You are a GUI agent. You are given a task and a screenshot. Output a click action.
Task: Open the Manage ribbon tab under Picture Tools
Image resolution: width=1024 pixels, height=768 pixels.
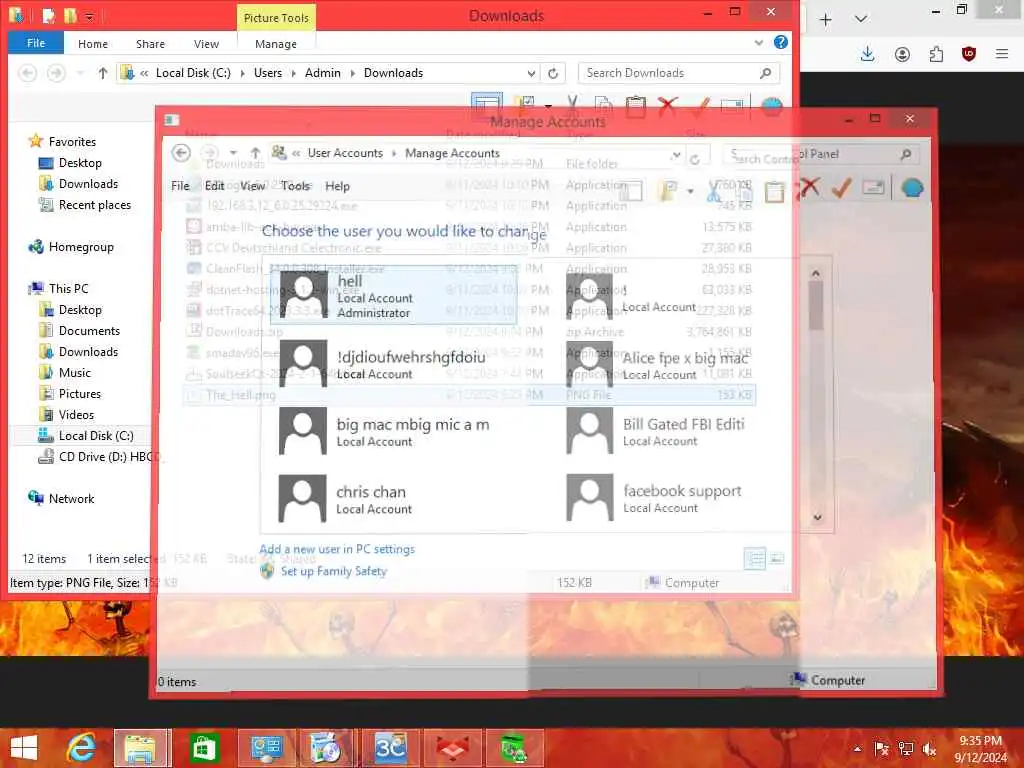pos(276,44)
